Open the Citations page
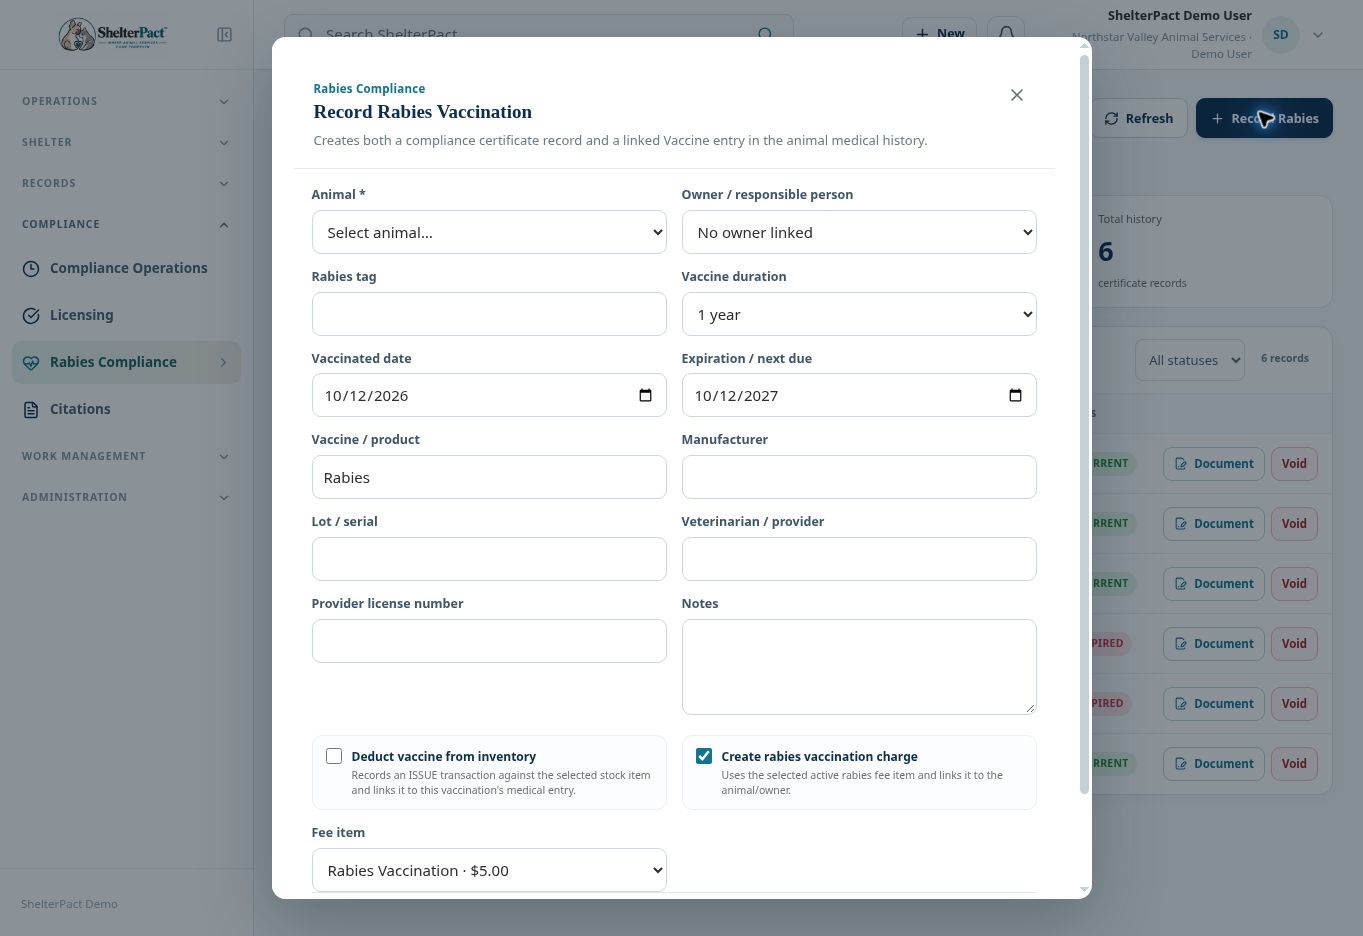 pos(126,409)
